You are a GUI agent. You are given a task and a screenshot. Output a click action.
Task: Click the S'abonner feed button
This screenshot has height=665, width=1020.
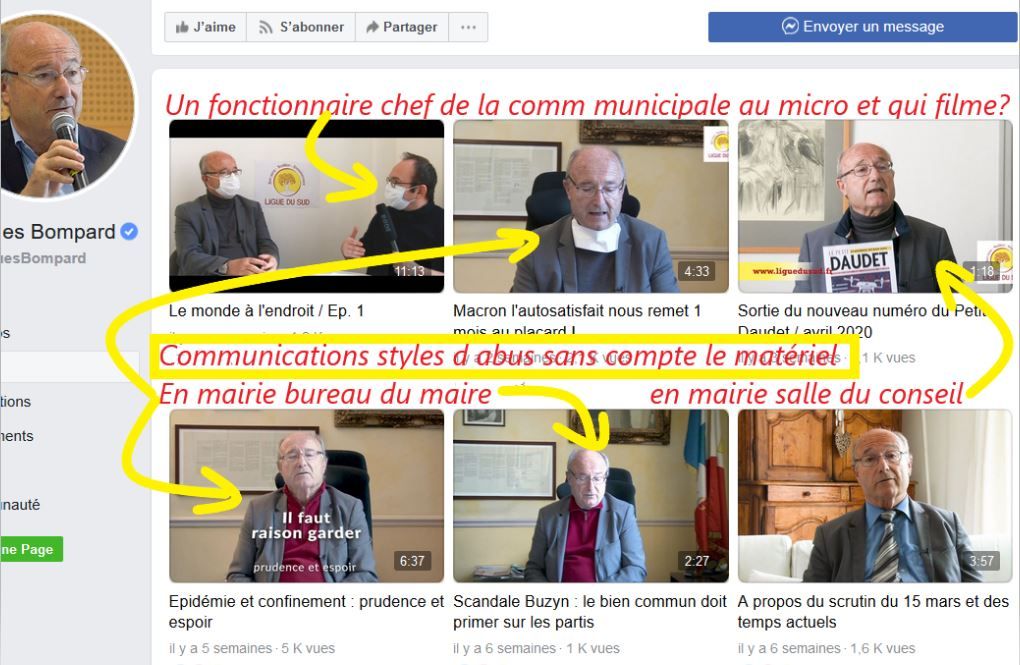[301, 27]
